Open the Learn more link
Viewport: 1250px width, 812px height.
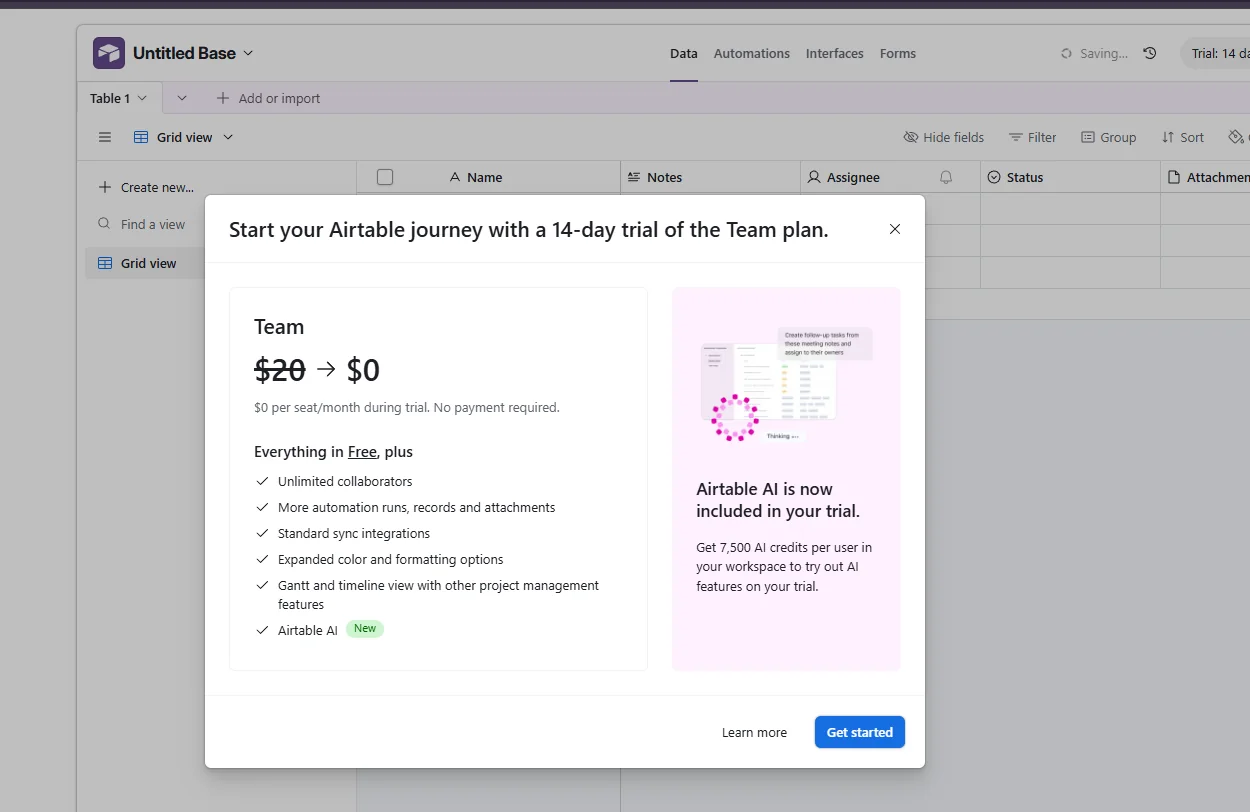tap(754, 732)
